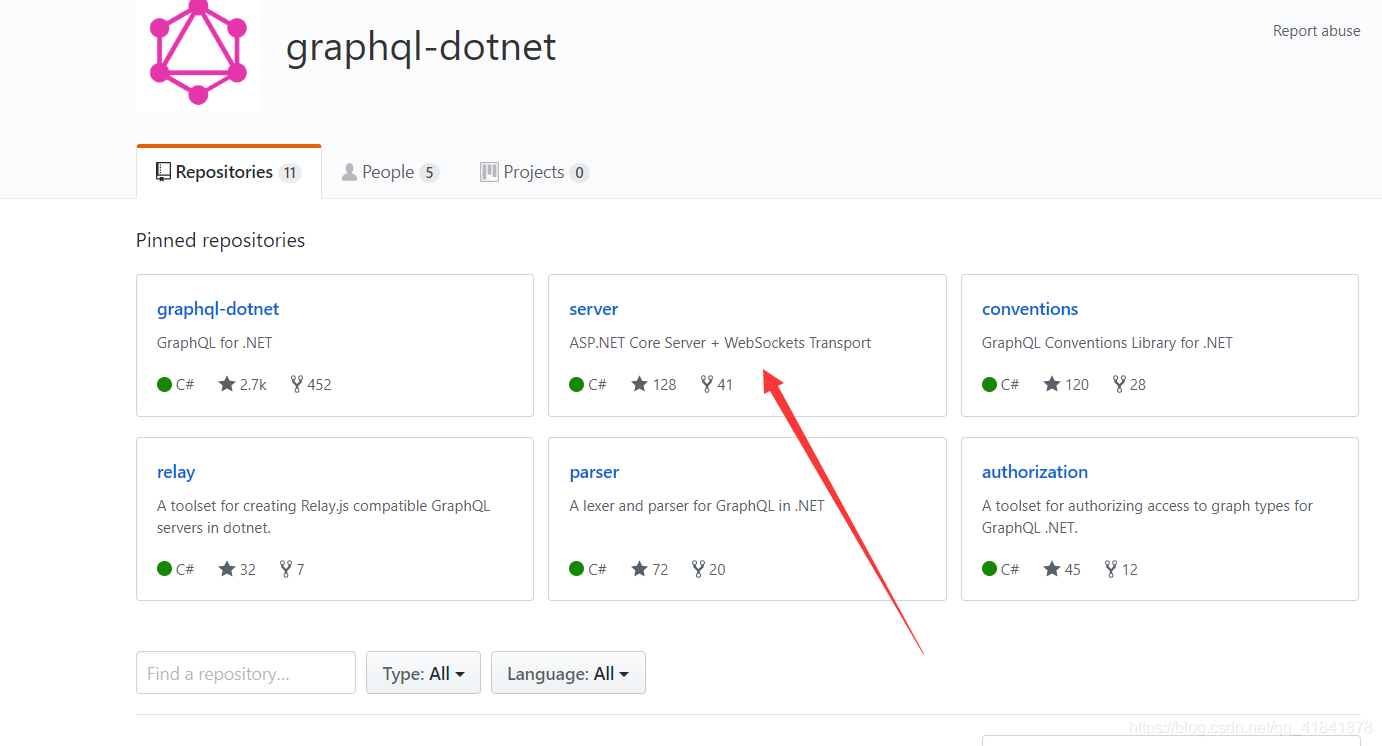Click the Report abuse link
This screenshot has height=746, width=1382.
point(1316,31)
